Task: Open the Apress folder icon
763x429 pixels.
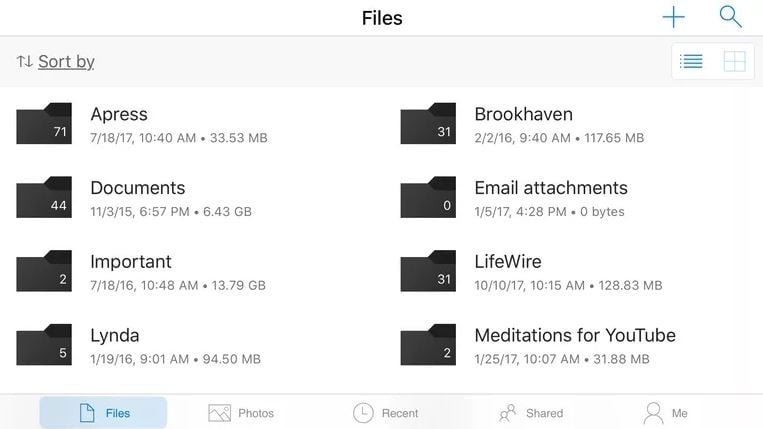Action: pos(44,124)
